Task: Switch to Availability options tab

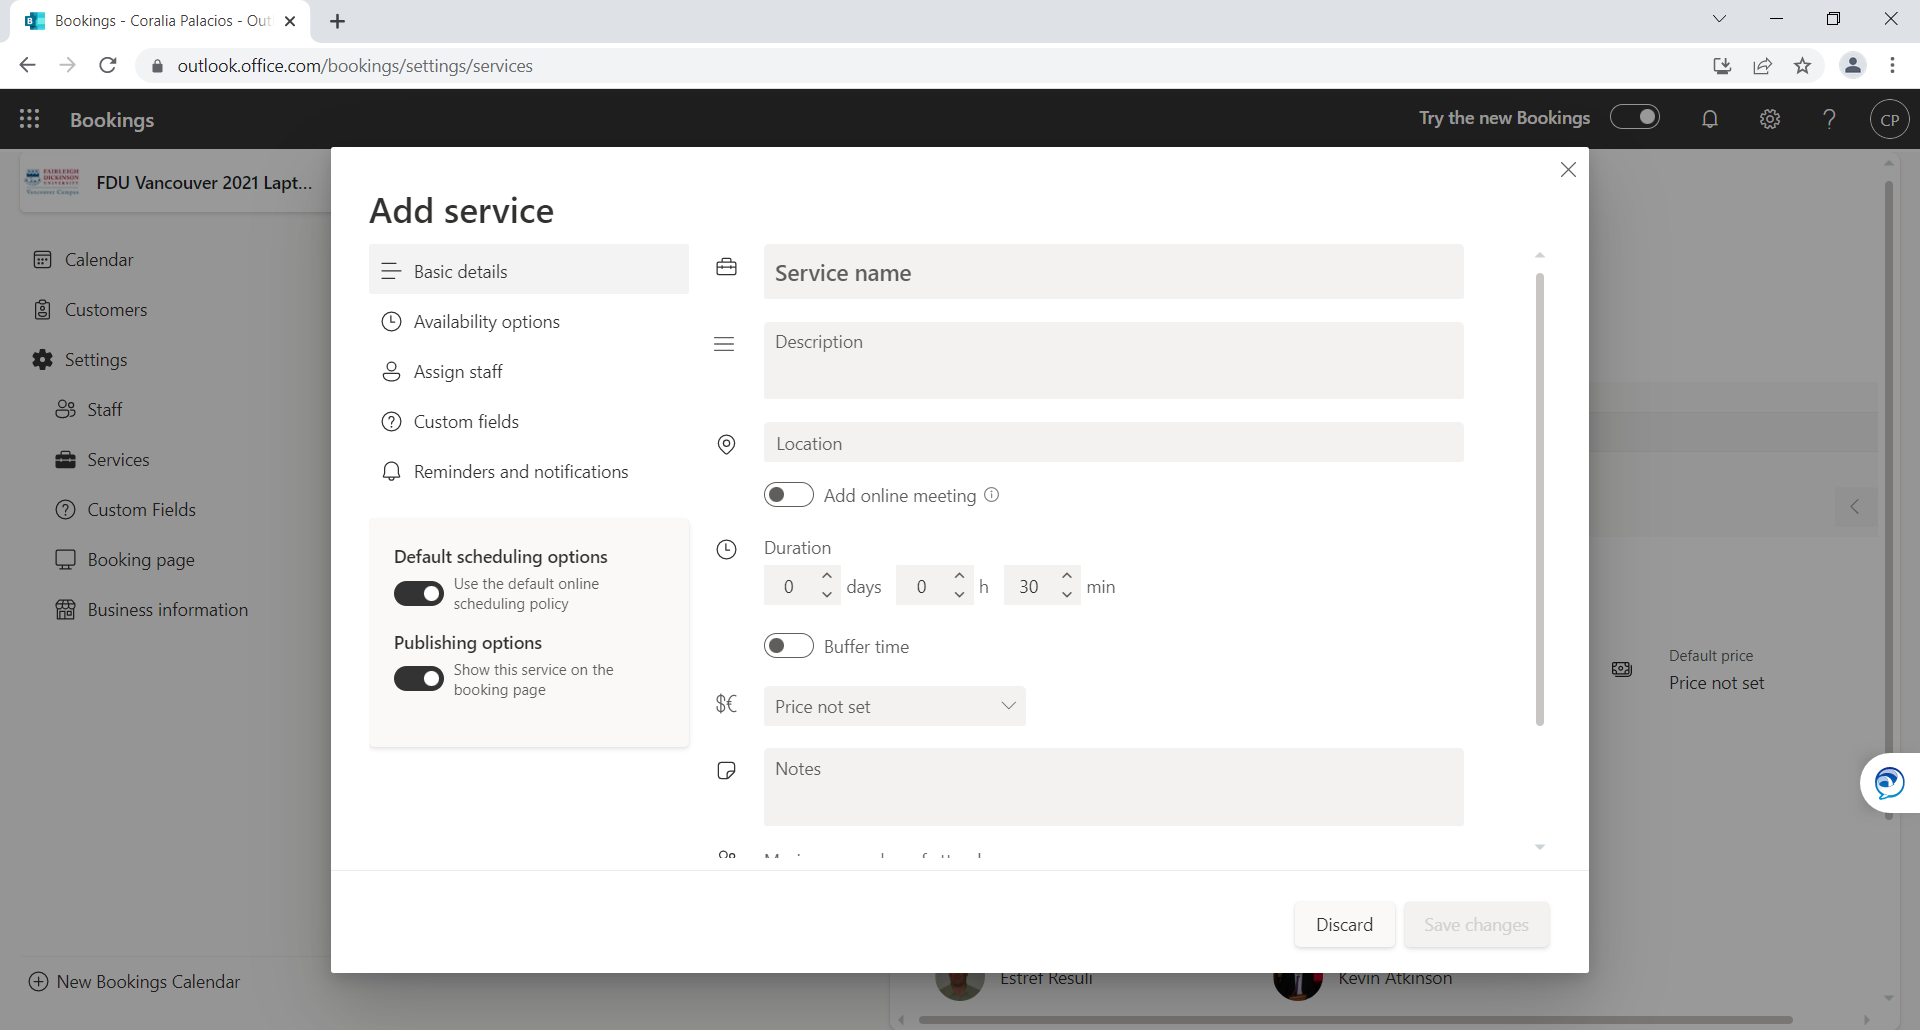Action: pyautogui.click(x=486, y=322)
